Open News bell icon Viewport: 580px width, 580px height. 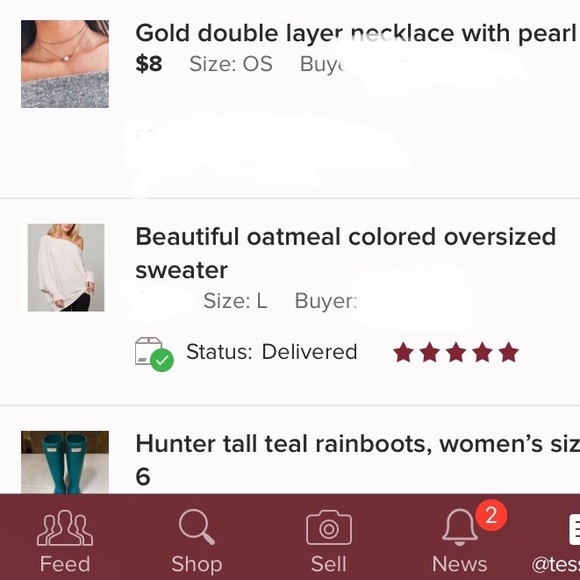tap(460, 527)
